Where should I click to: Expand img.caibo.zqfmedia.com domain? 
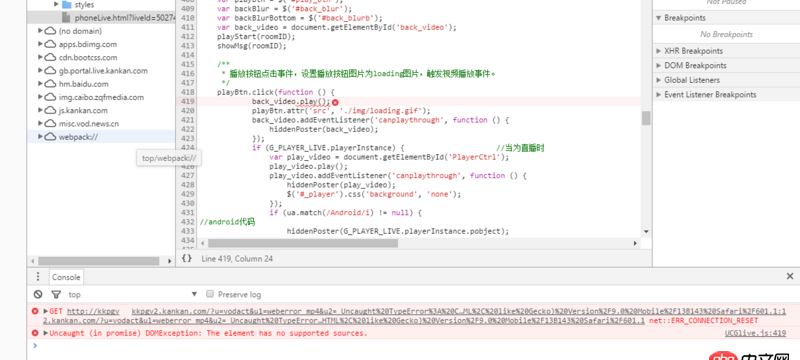coord(40,97)
